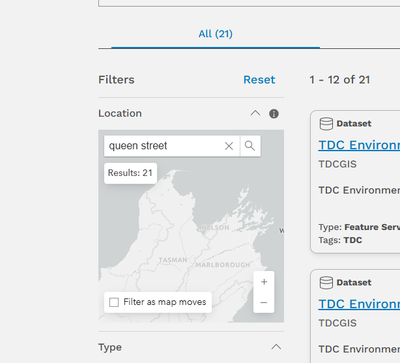The width and height of the screenshot is (400, 363).
Task: Click the Marlborough label on map
Action: pyautogui.click(x=223, y=265)
